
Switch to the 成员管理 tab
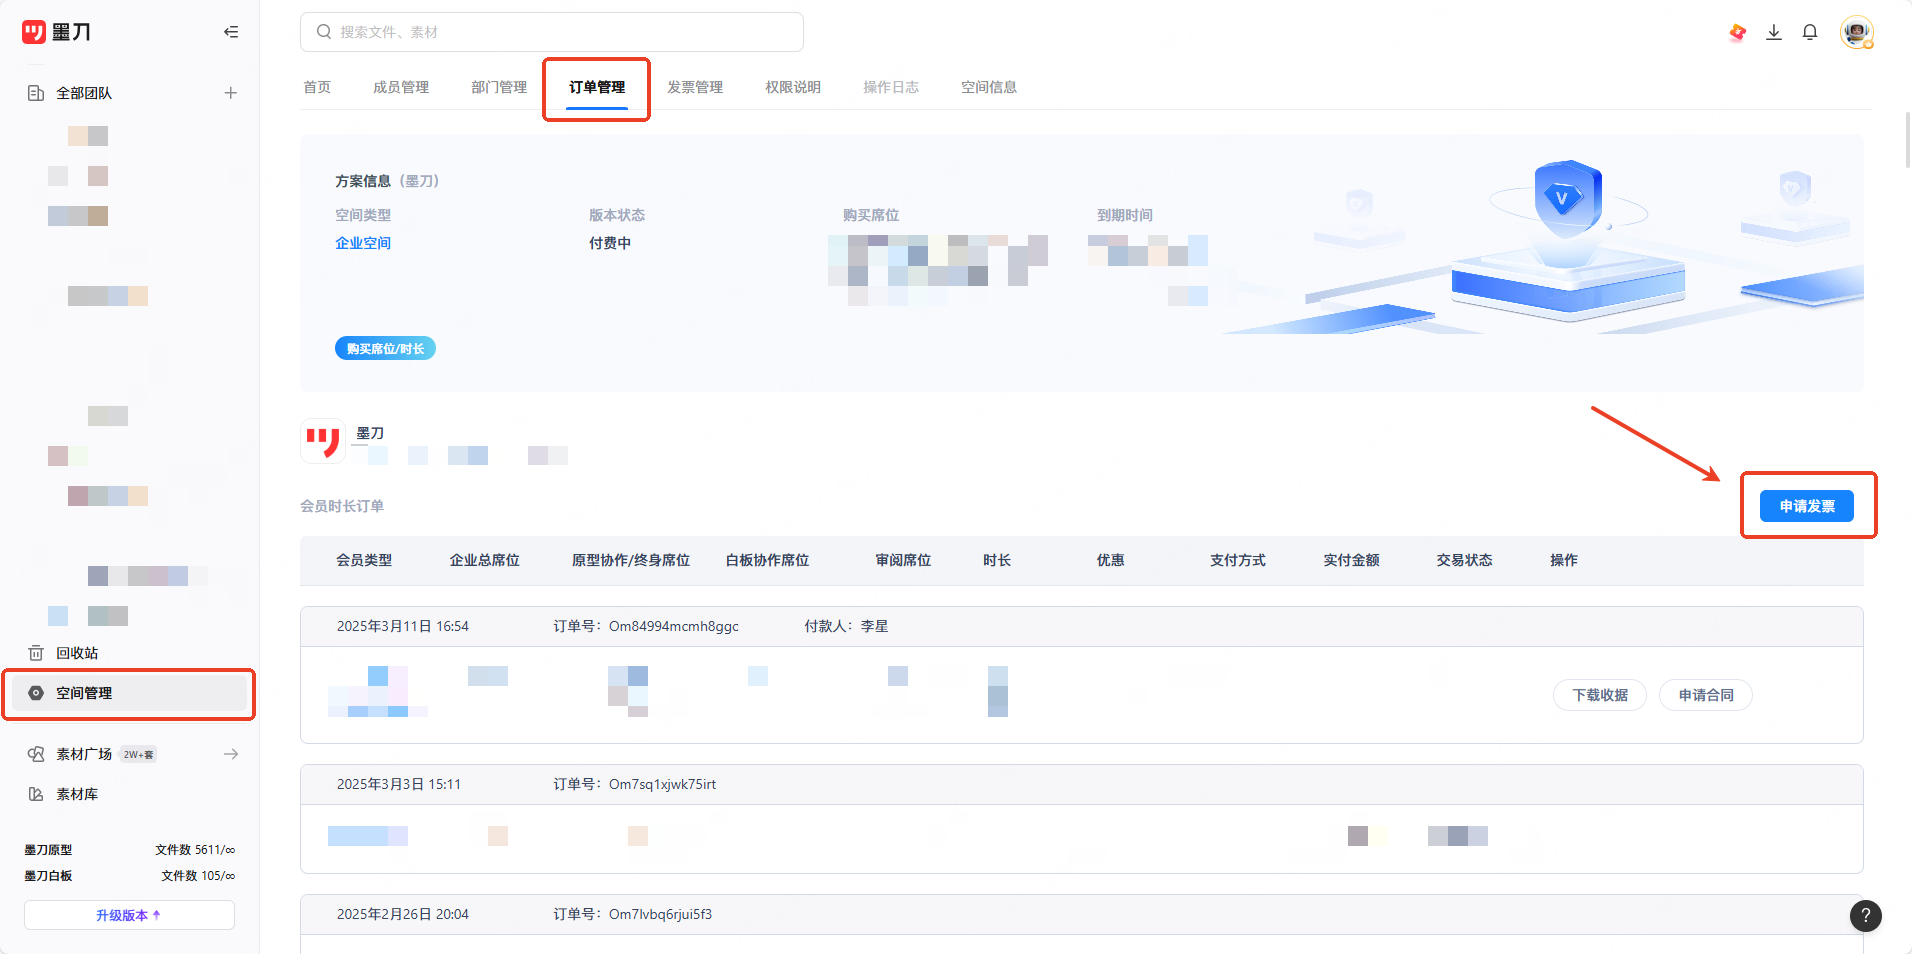coord(401,87)
